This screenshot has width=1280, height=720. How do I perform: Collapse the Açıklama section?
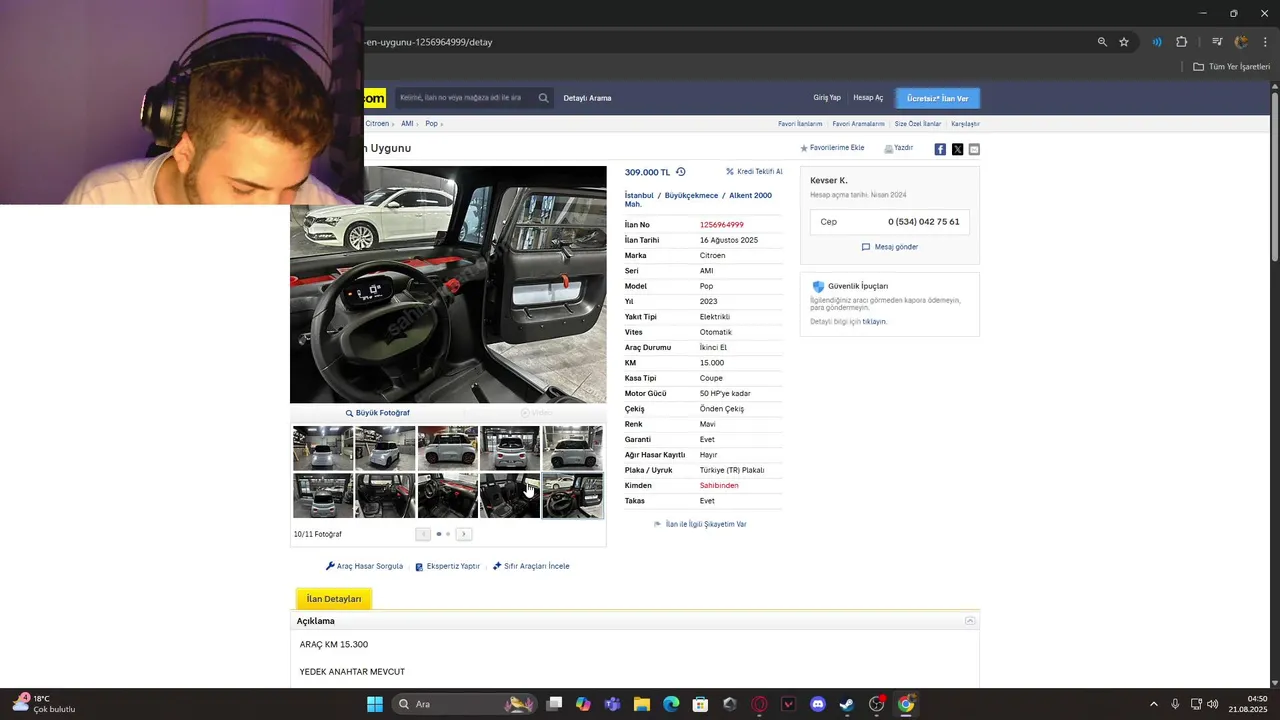(970, 621)
